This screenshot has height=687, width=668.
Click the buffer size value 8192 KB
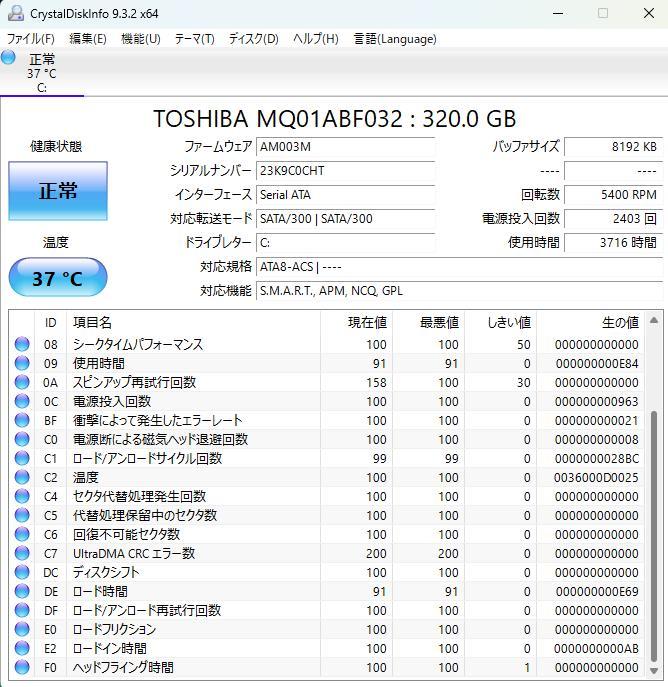coord(613,147)
